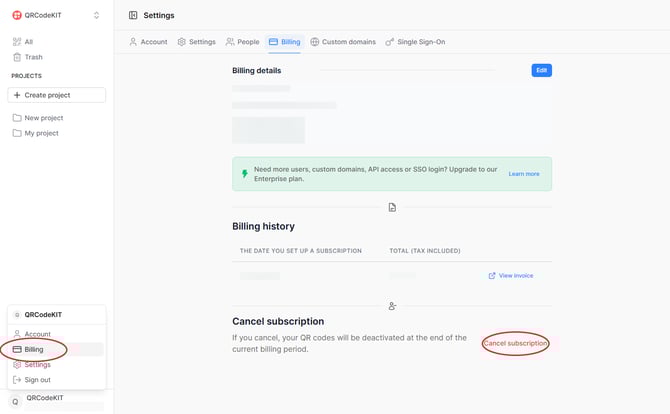Open All QR codes view
Viewport: 670px width, 414px height.
coord(28,42)
